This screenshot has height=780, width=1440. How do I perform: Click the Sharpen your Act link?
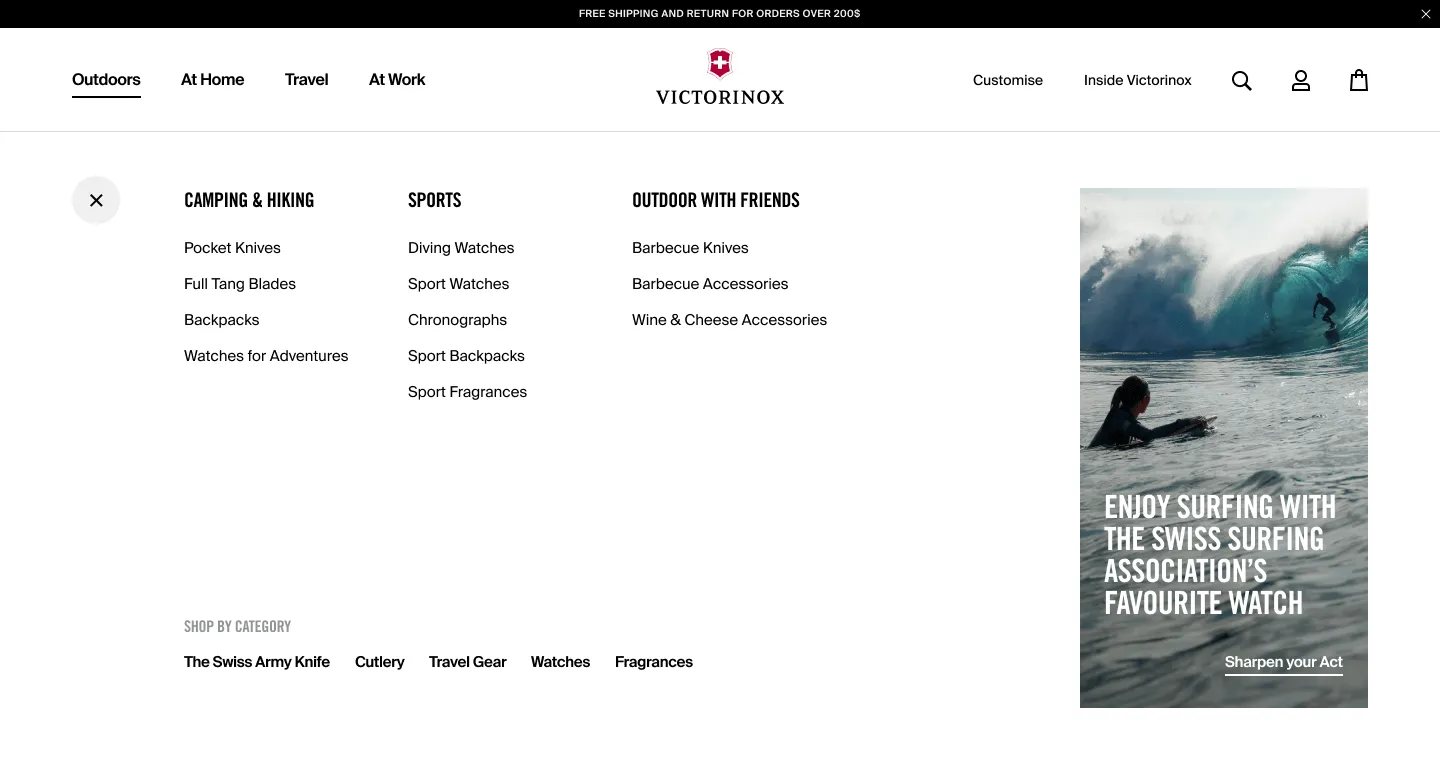[1283, 662]
